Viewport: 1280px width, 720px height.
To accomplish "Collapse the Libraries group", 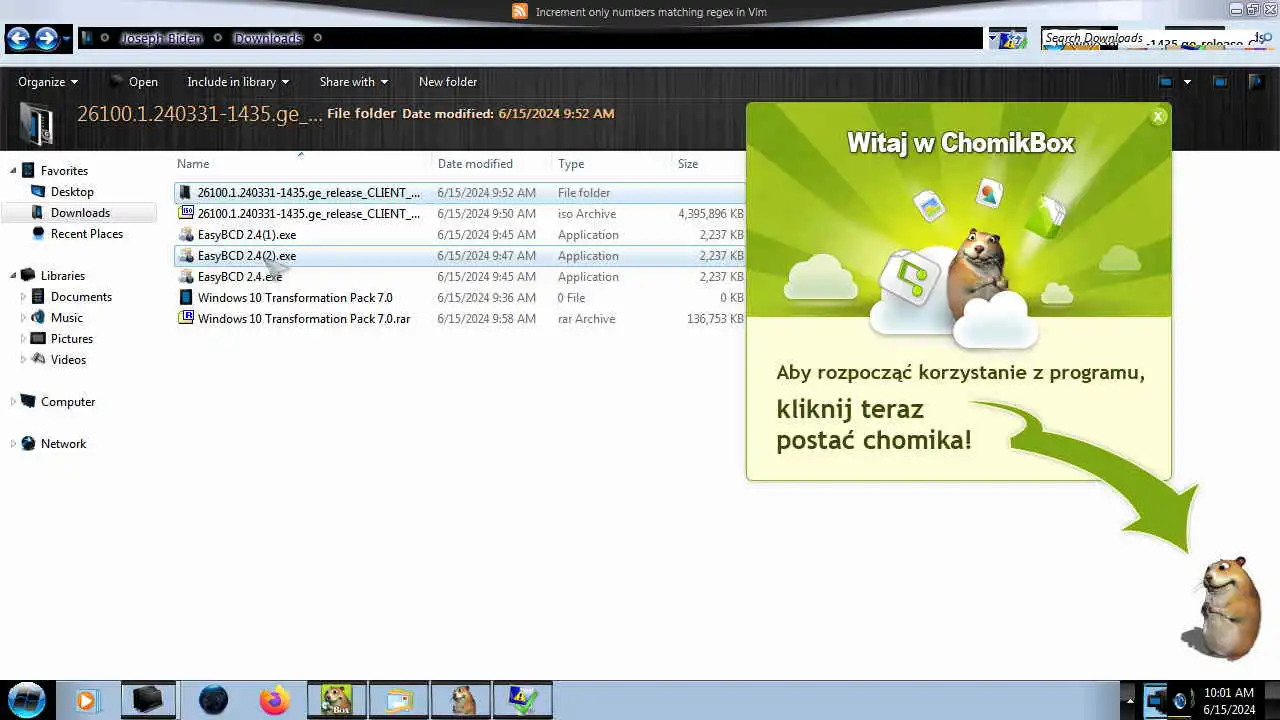I will click(13, 276).
